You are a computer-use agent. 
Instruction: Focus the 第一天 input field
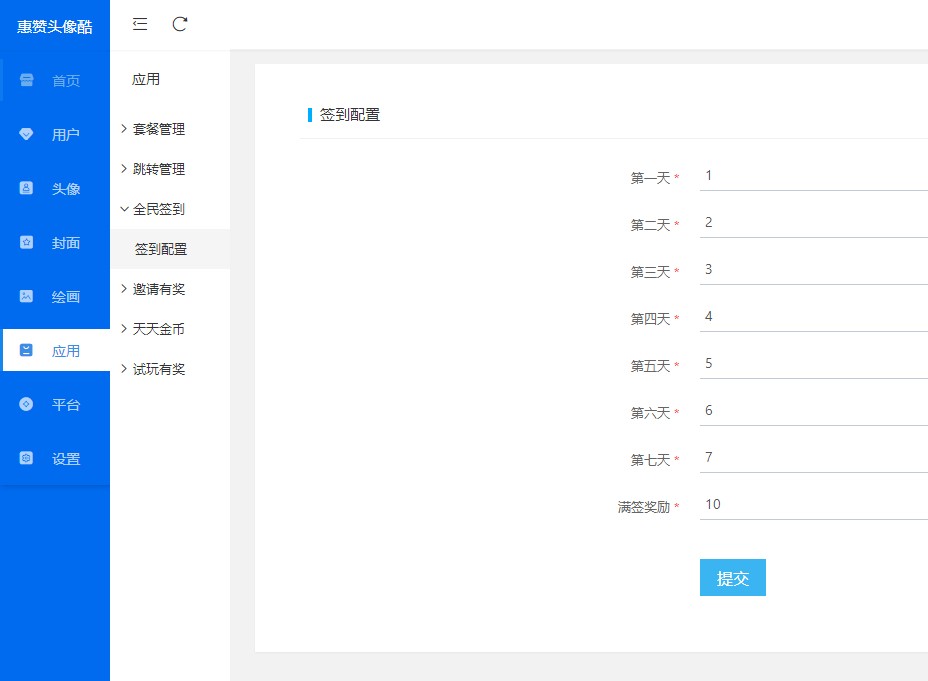tap(814, 176)
